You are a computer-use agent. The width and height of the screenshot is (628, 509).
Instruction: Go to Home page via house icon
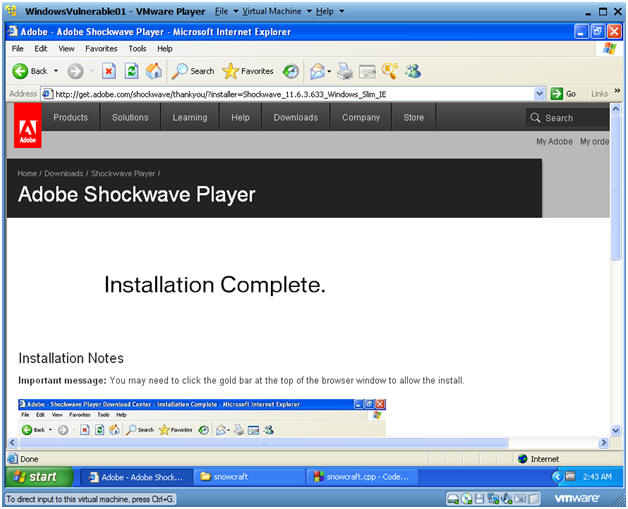coord(154,71)
